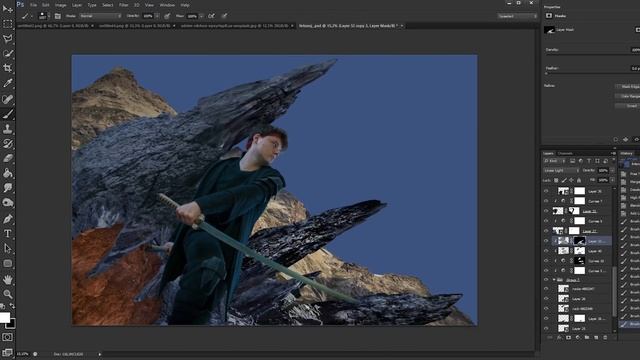The height and width of the screenshot is (360, 640).
Task: Select the Horizontal Type tool
Action: click(7, 233)
